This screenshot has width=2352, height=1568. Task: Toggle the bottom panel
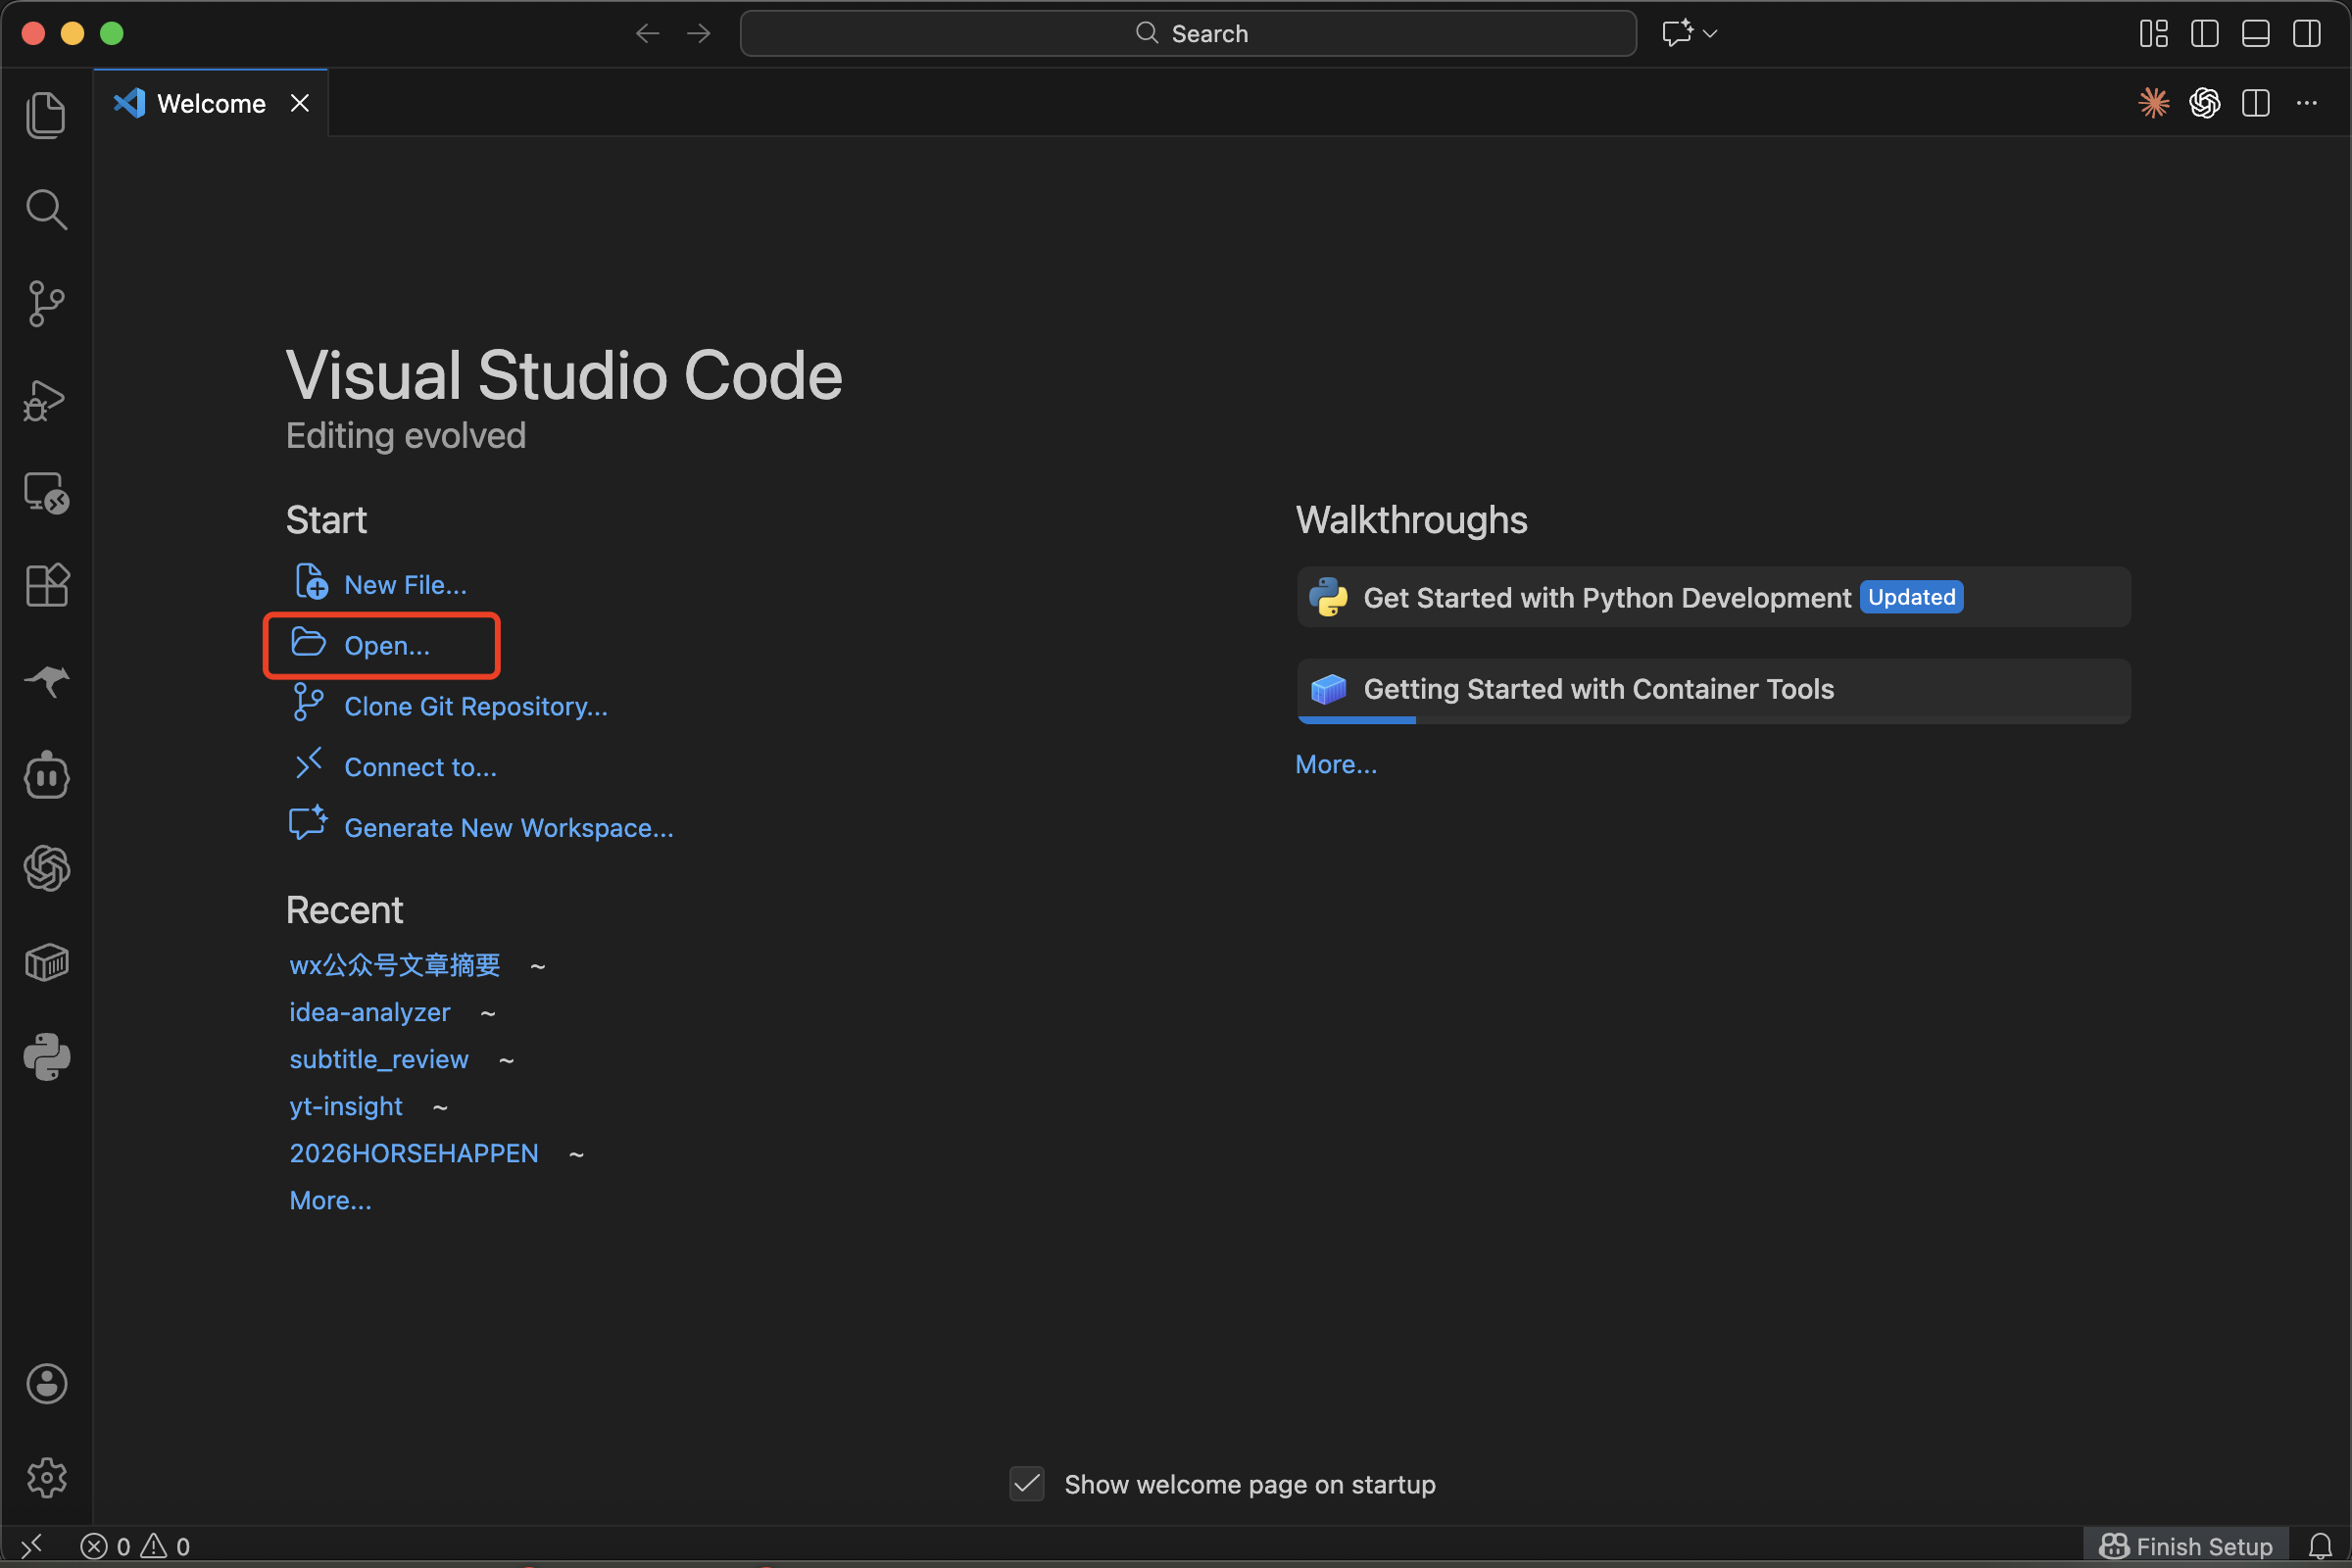tap(2255, 33)
